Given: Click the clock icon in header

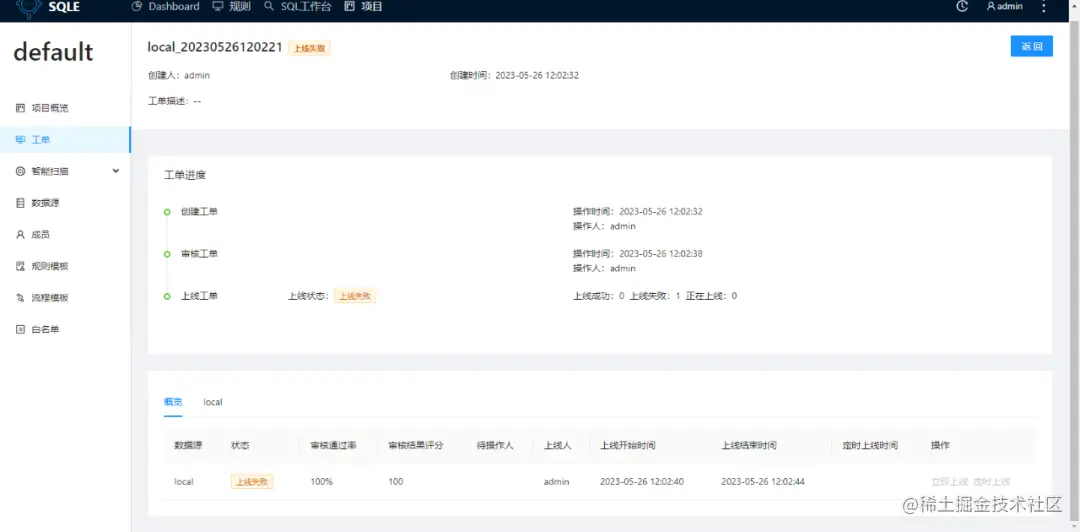Looking at the screenshot, I should tap(963, 6).
